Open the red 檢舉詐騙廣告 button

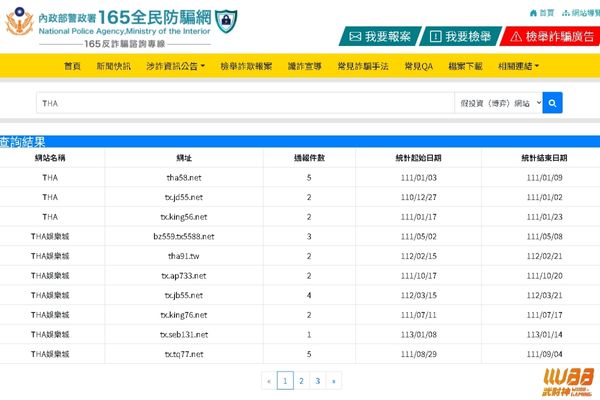click(x=551, y=36)
